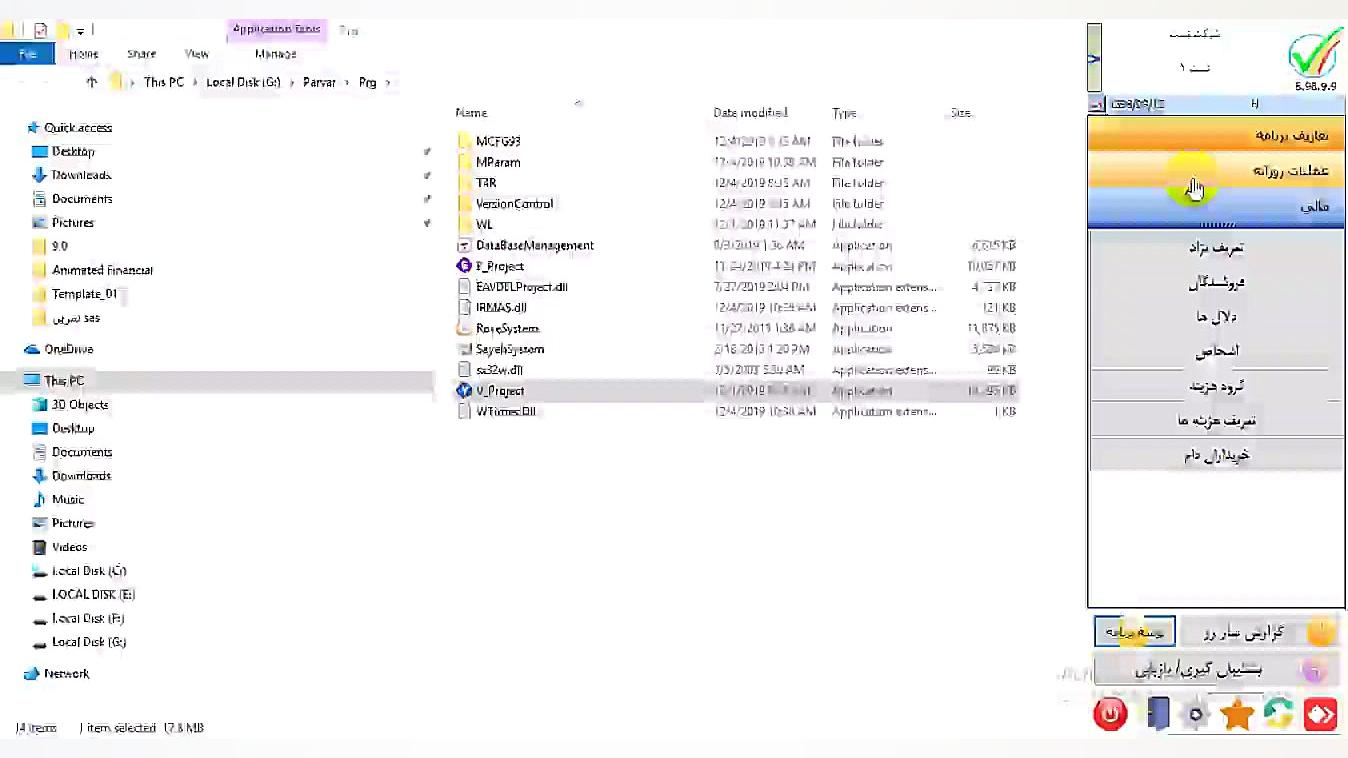Viewport: 1348px width, 758px height.
Task: Click the RoseSystem application icon
Action: click(x=464, y=328)
